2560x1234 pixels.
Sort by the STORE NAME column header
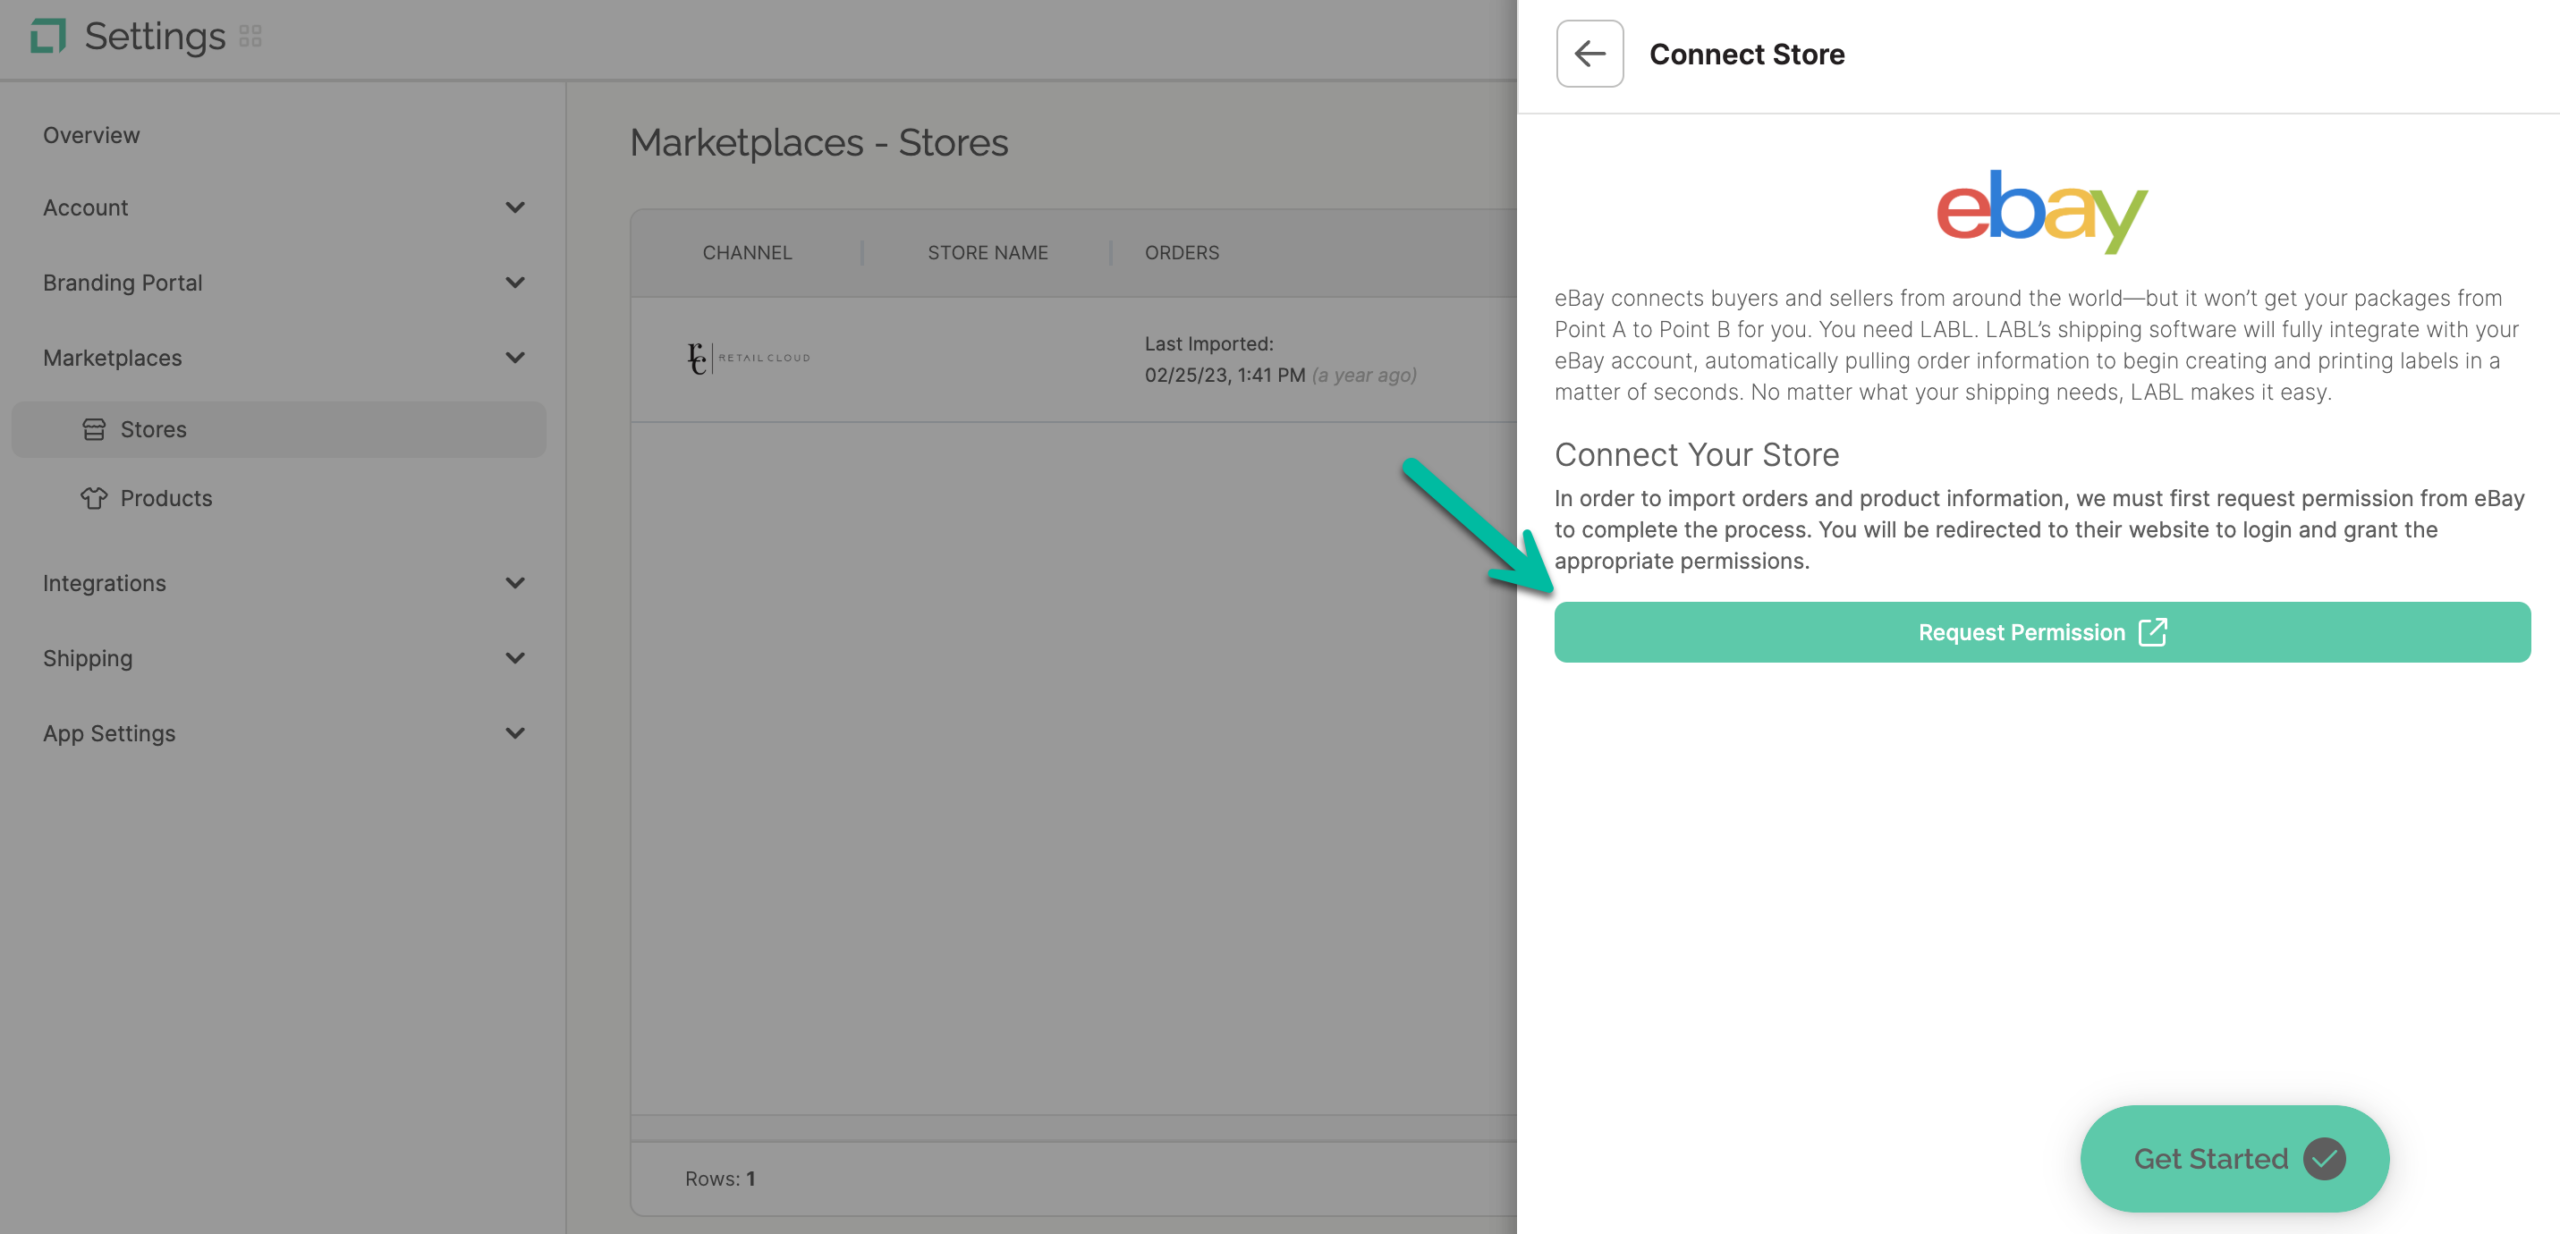987,253
